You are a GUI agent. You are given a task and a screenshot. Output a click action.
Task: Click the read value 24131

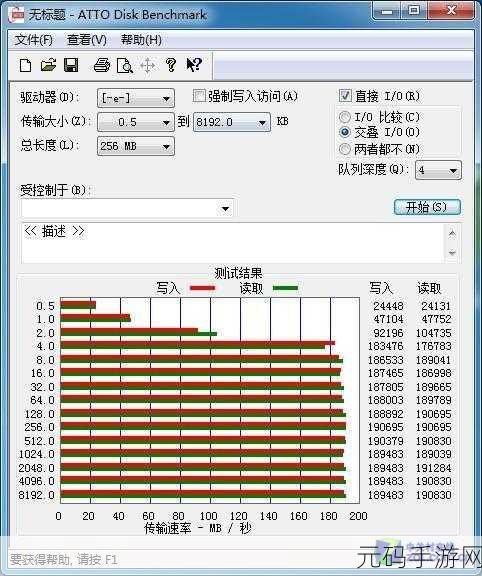[436, 306]
